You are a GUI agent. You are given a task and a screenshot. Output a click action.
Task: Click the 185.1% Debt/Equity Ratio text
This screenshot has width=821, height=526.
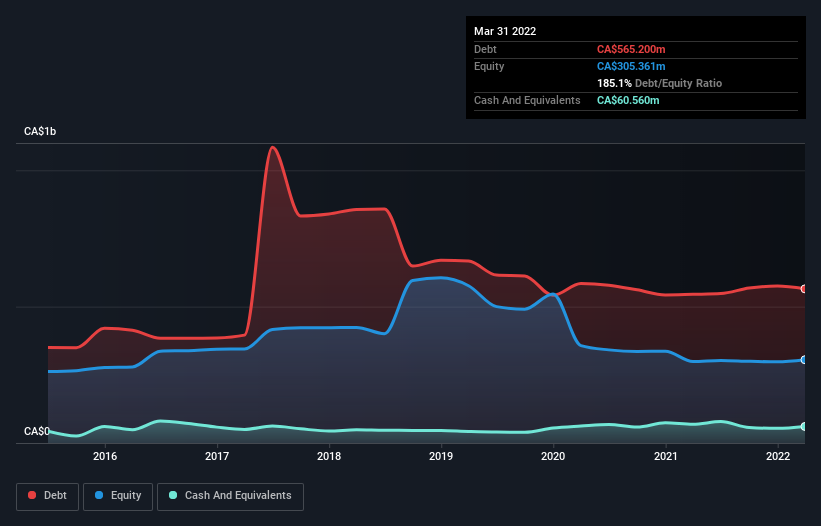[x=659, y=83]
